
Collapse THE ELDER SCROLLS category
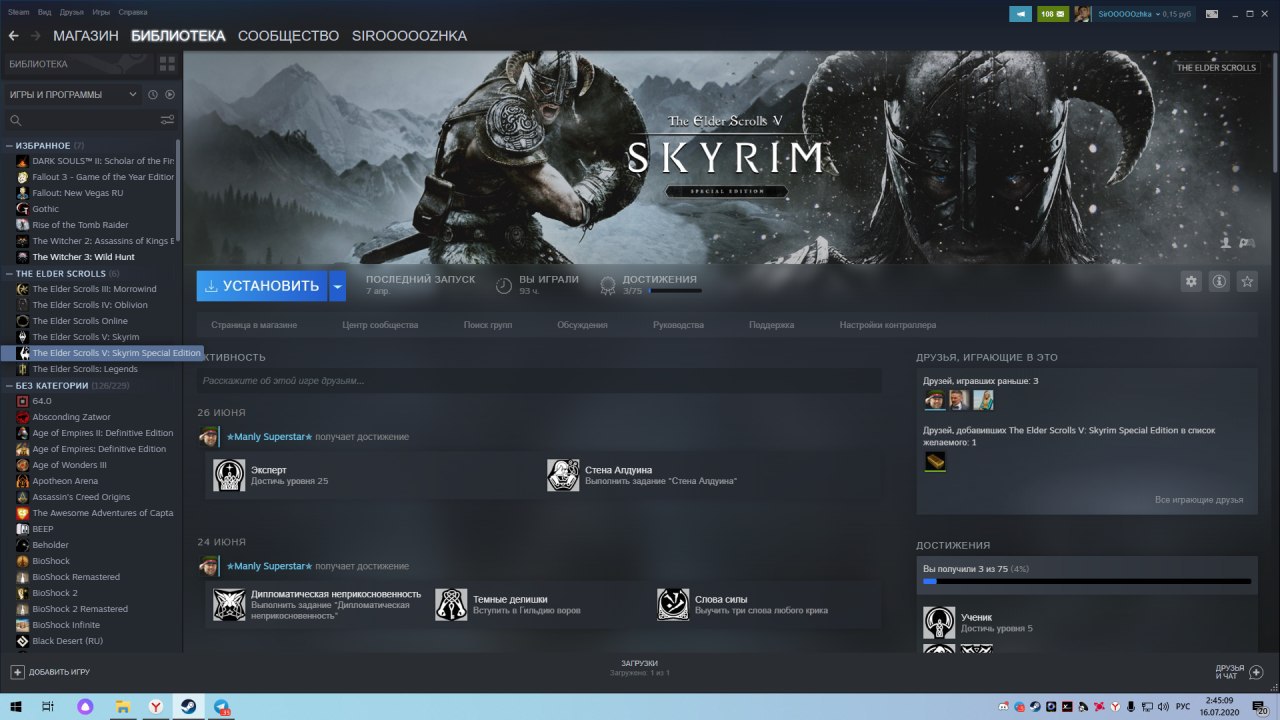(x=9, y=274)
